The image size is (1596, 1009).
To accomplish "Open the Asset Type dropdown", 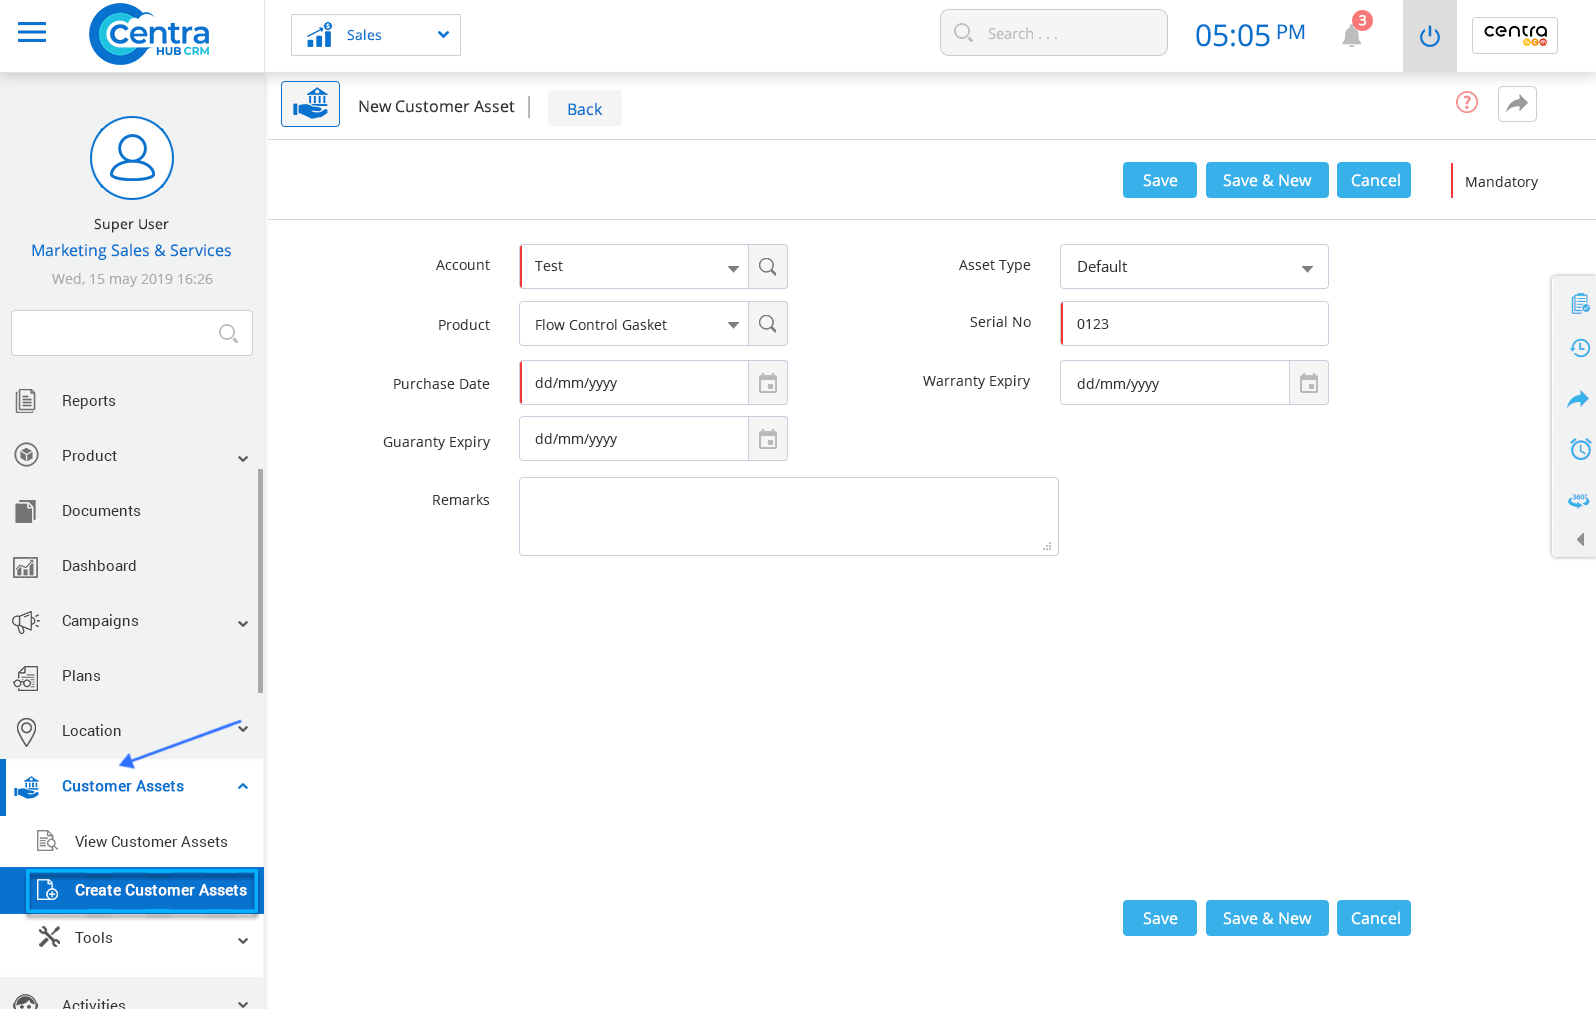I will tap(1194, 267).
